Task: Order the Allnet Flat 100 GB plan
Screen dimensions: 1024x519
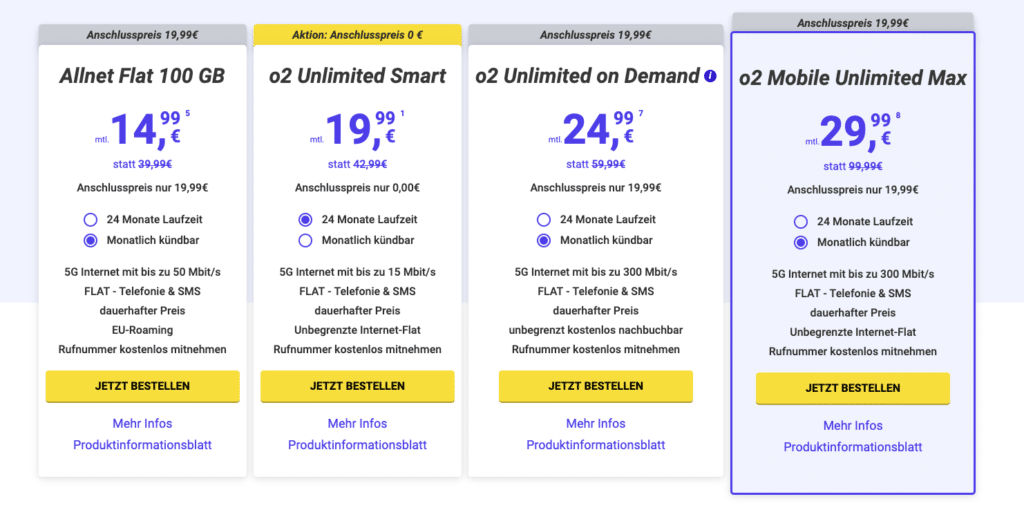Action: pyautogui.click(x=142, y=386)
